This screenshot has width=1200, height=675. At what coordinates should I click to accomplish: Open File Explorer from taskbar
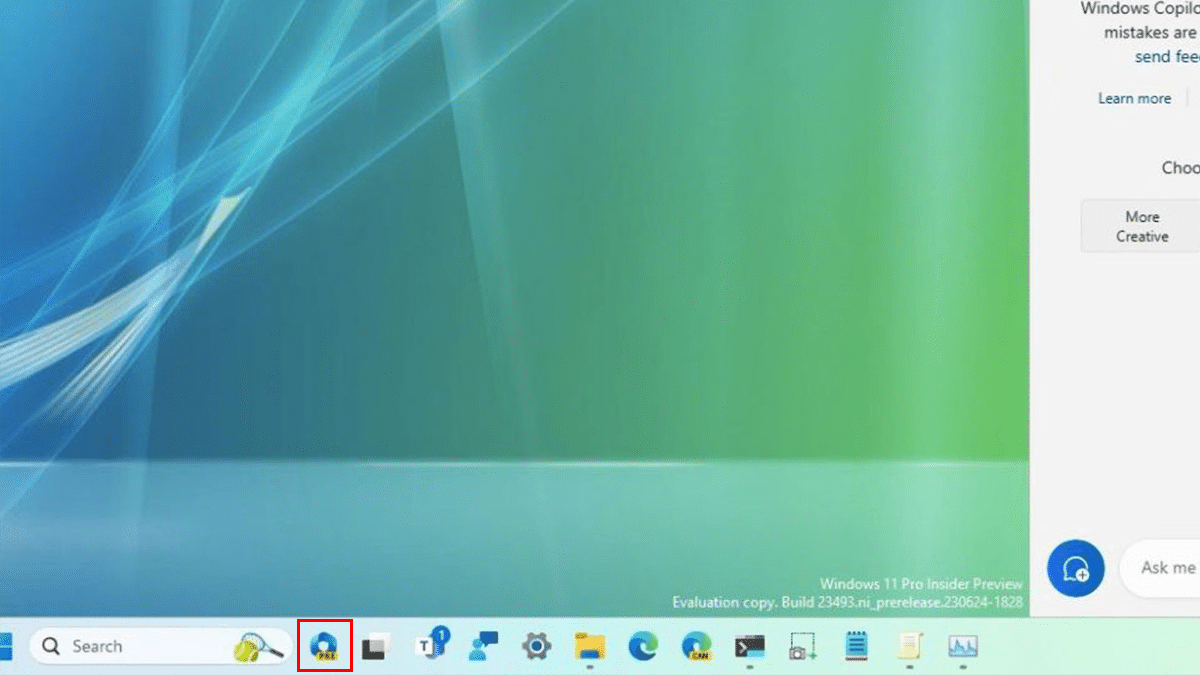pos(590,646)
